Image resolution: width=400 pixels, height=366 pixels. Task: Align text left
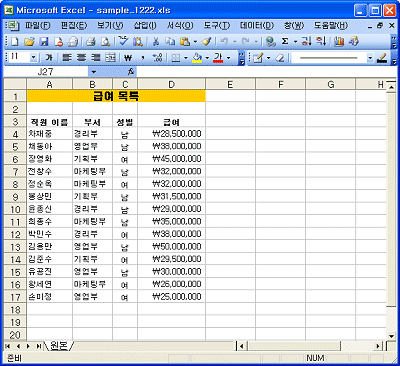point(67,58)
